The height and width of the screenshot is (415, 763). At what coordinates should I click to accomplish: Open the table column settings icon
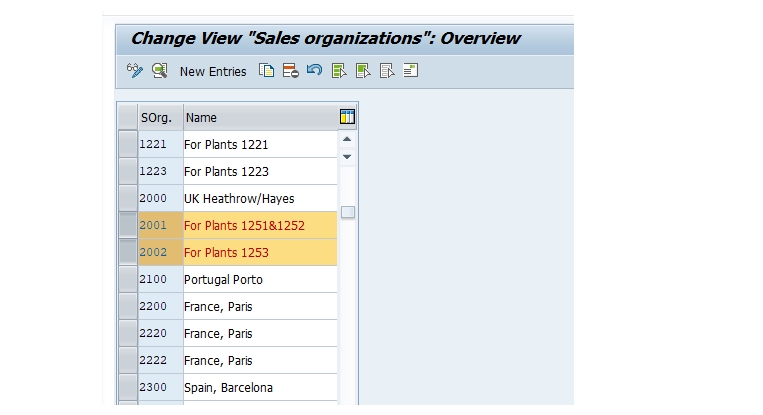(347, 117)
